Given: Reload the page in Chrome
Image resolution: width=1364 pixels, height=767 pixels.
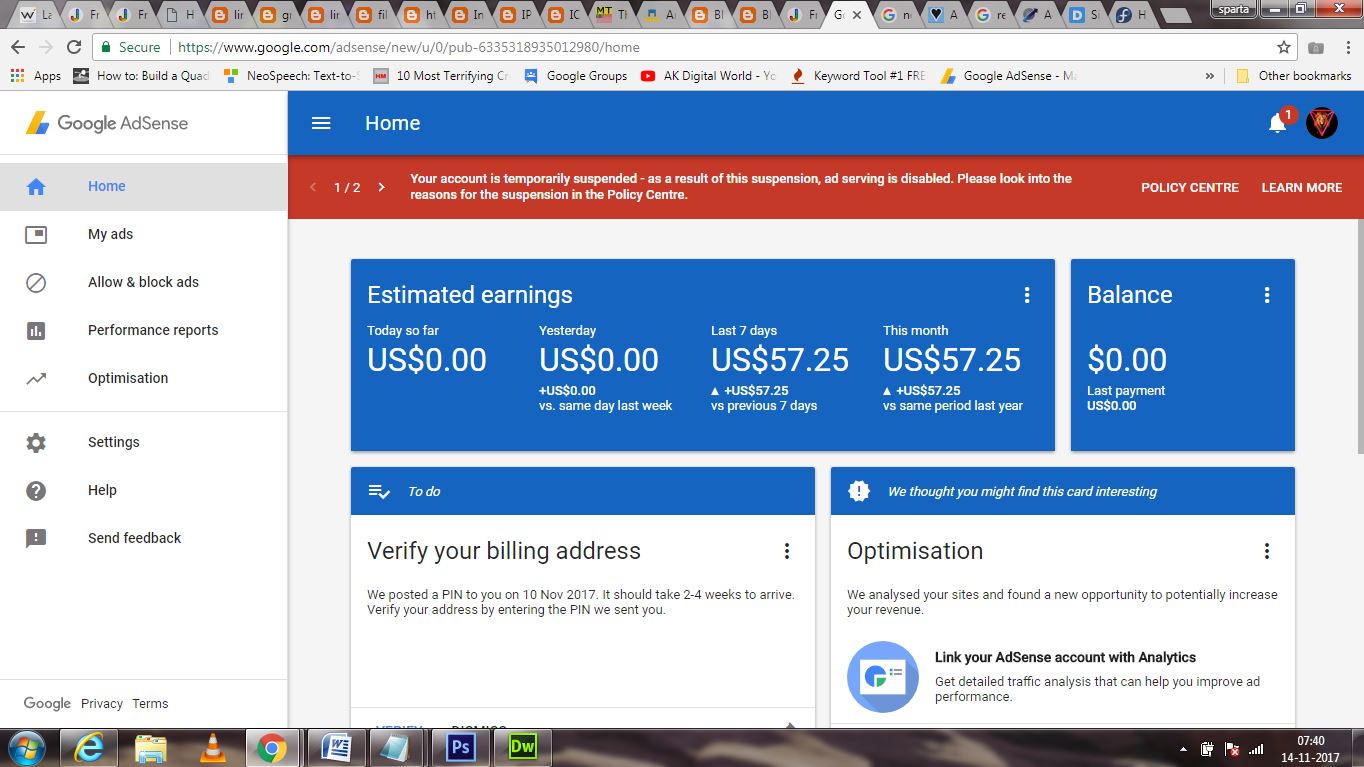Looking at the screenshot, I should tap(73, 47).
